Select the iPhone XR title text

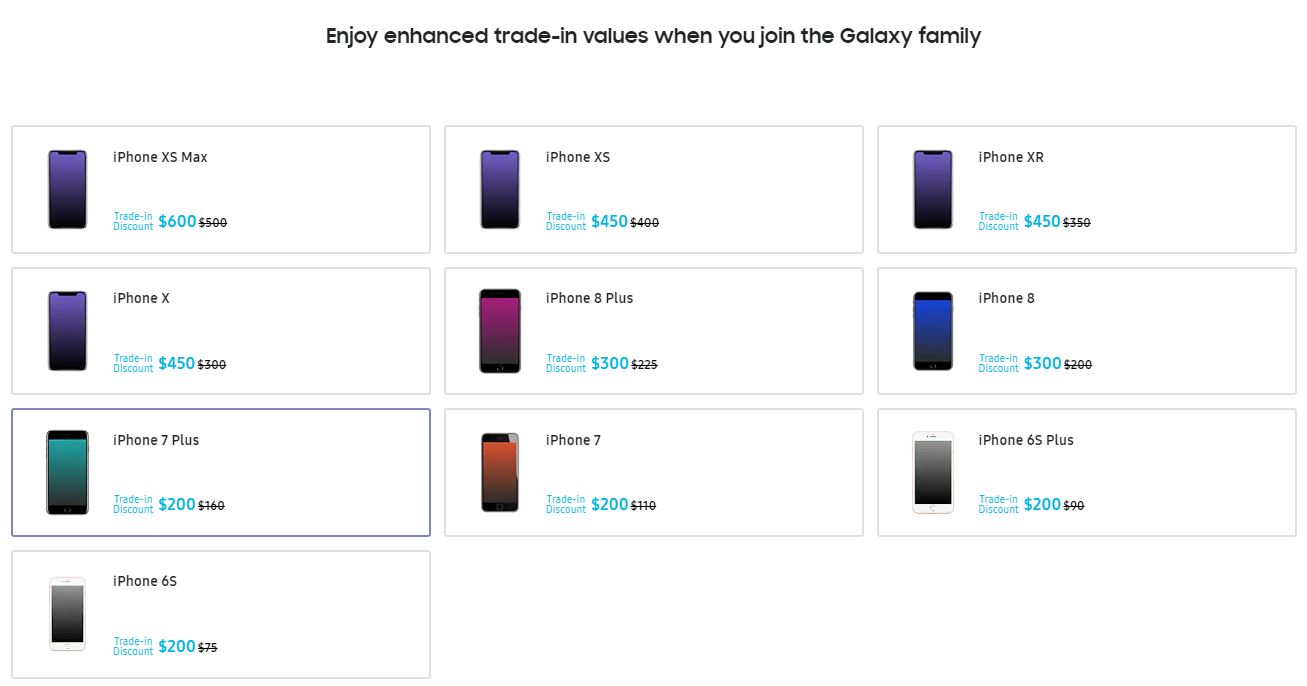tap(1011, 157)
